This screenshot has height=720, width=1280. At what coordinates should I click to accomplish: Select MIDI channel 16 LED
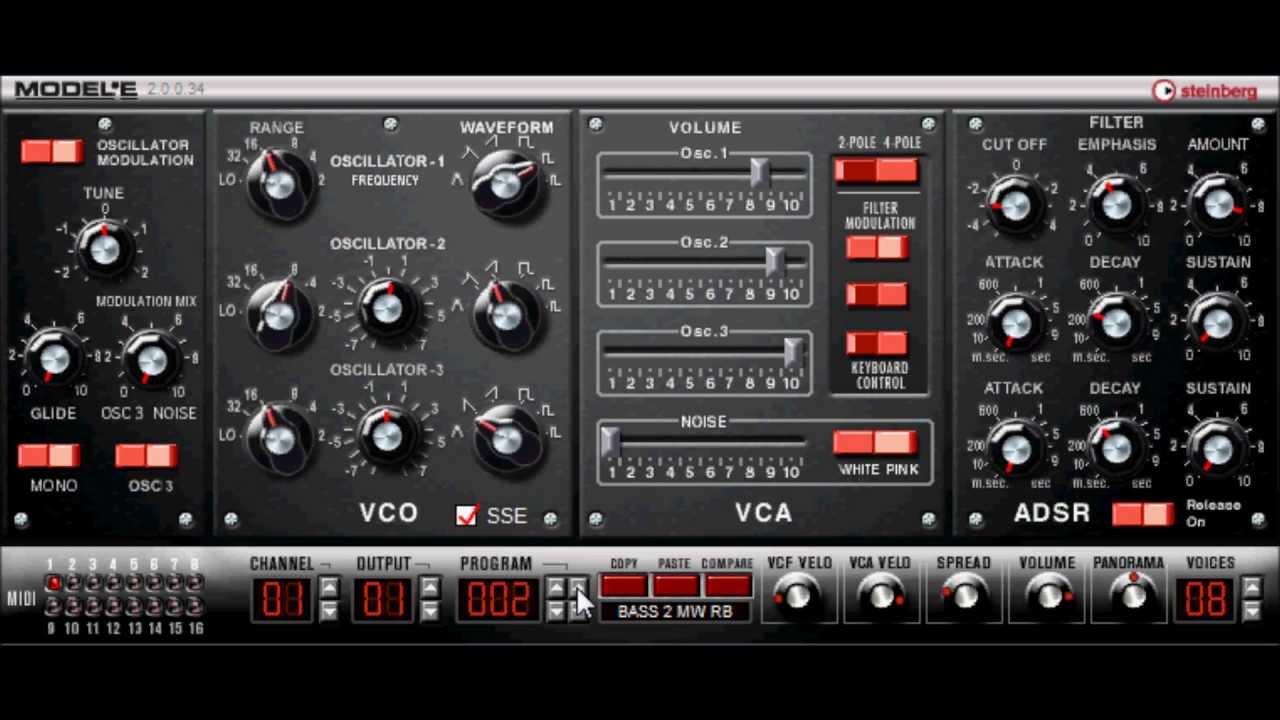coord(195,606)
